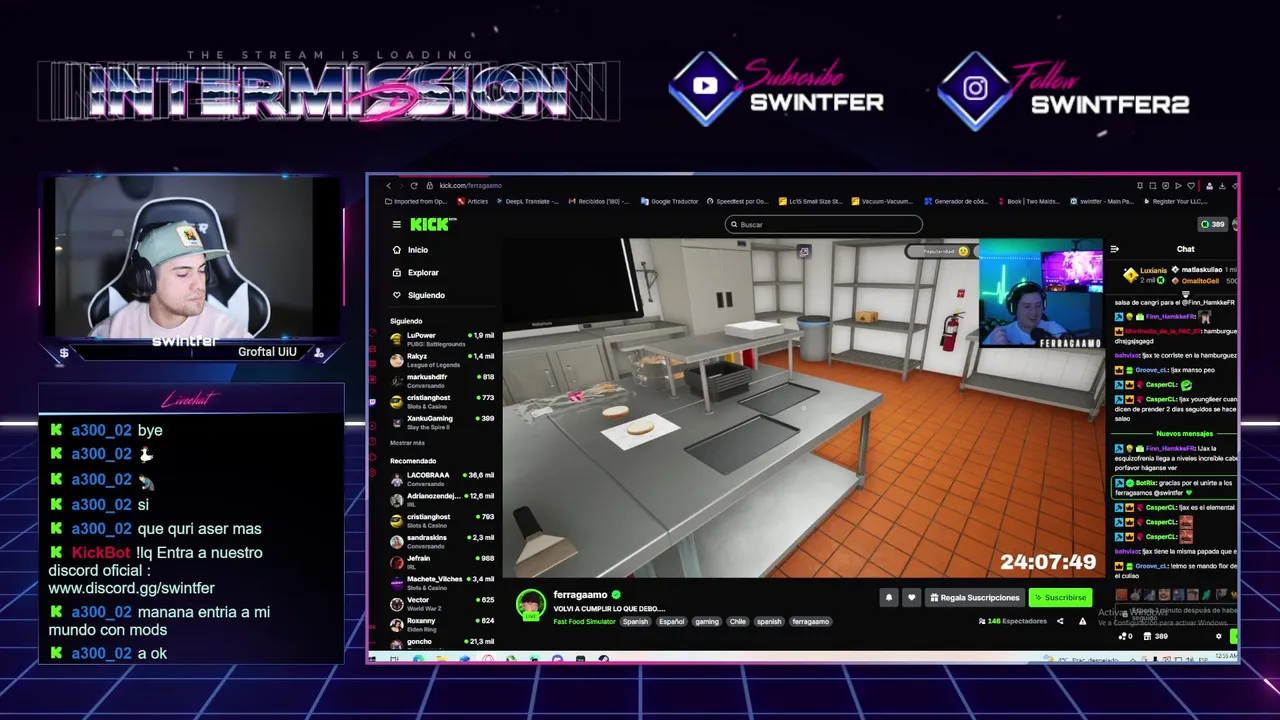Viewport: 1280px width, 720px height.
Task: Click the browser back arrow
Action: 389,185
